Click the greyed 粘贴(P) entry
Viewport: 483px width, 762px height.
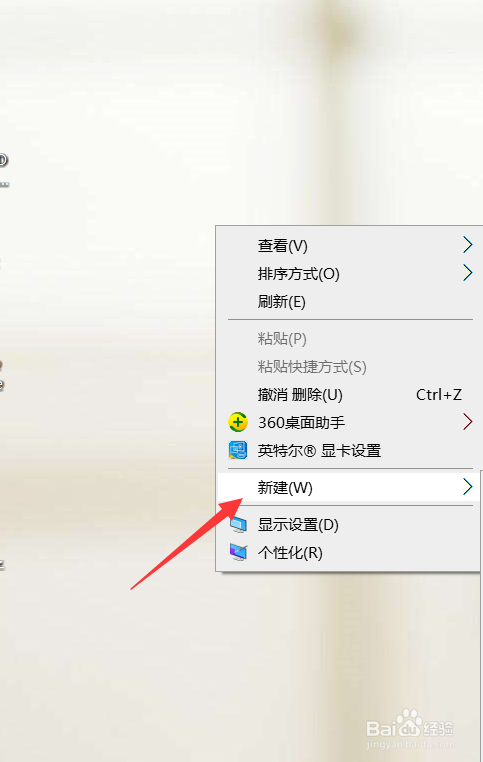(x=348, y=339)
